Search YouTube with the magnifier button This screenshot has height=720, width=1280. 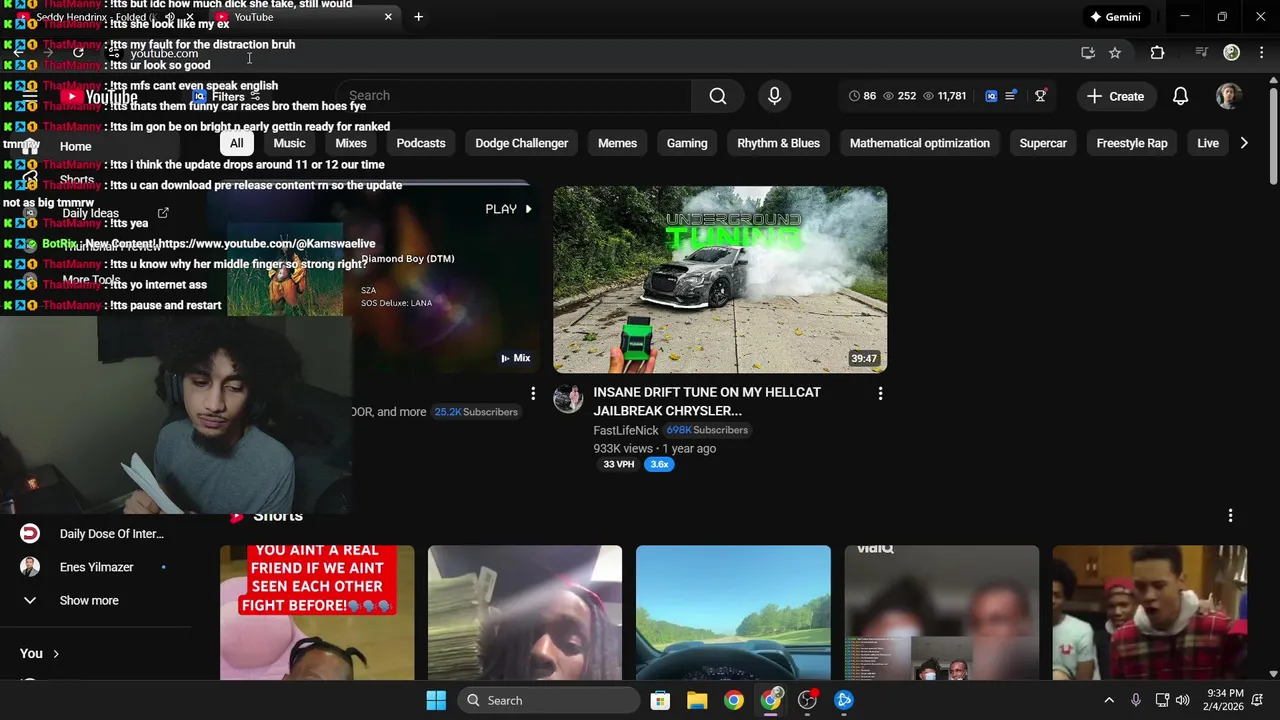point(718,96)
